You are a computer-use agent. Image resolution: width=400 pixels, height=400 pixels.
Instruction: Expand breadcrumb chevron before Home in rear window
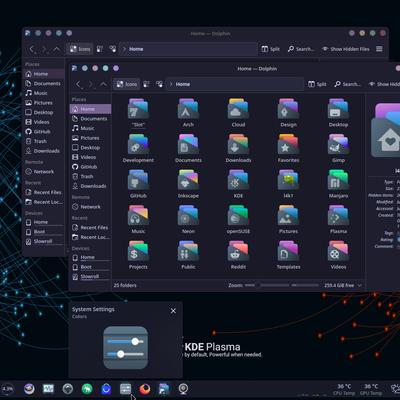coord(124,49)
